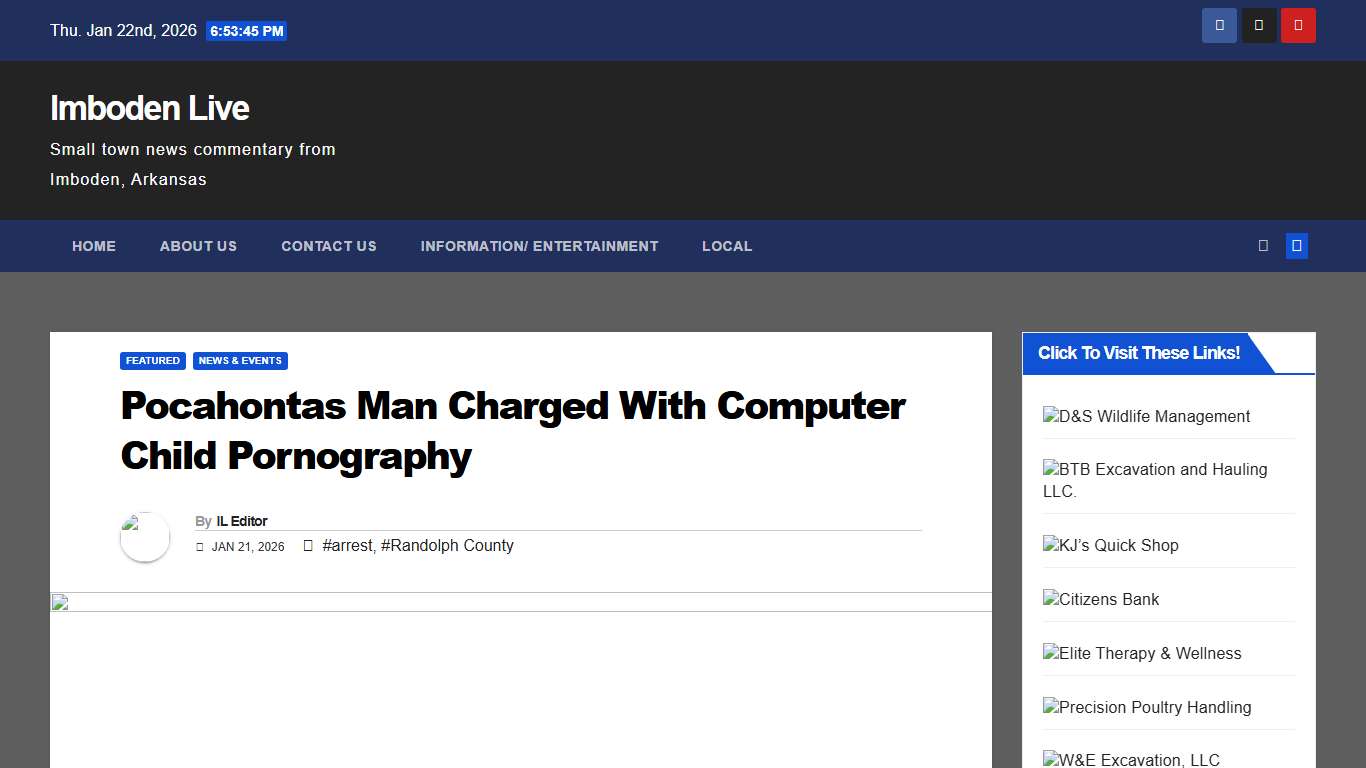Open the IL Editor author link

tap(242, 521)
